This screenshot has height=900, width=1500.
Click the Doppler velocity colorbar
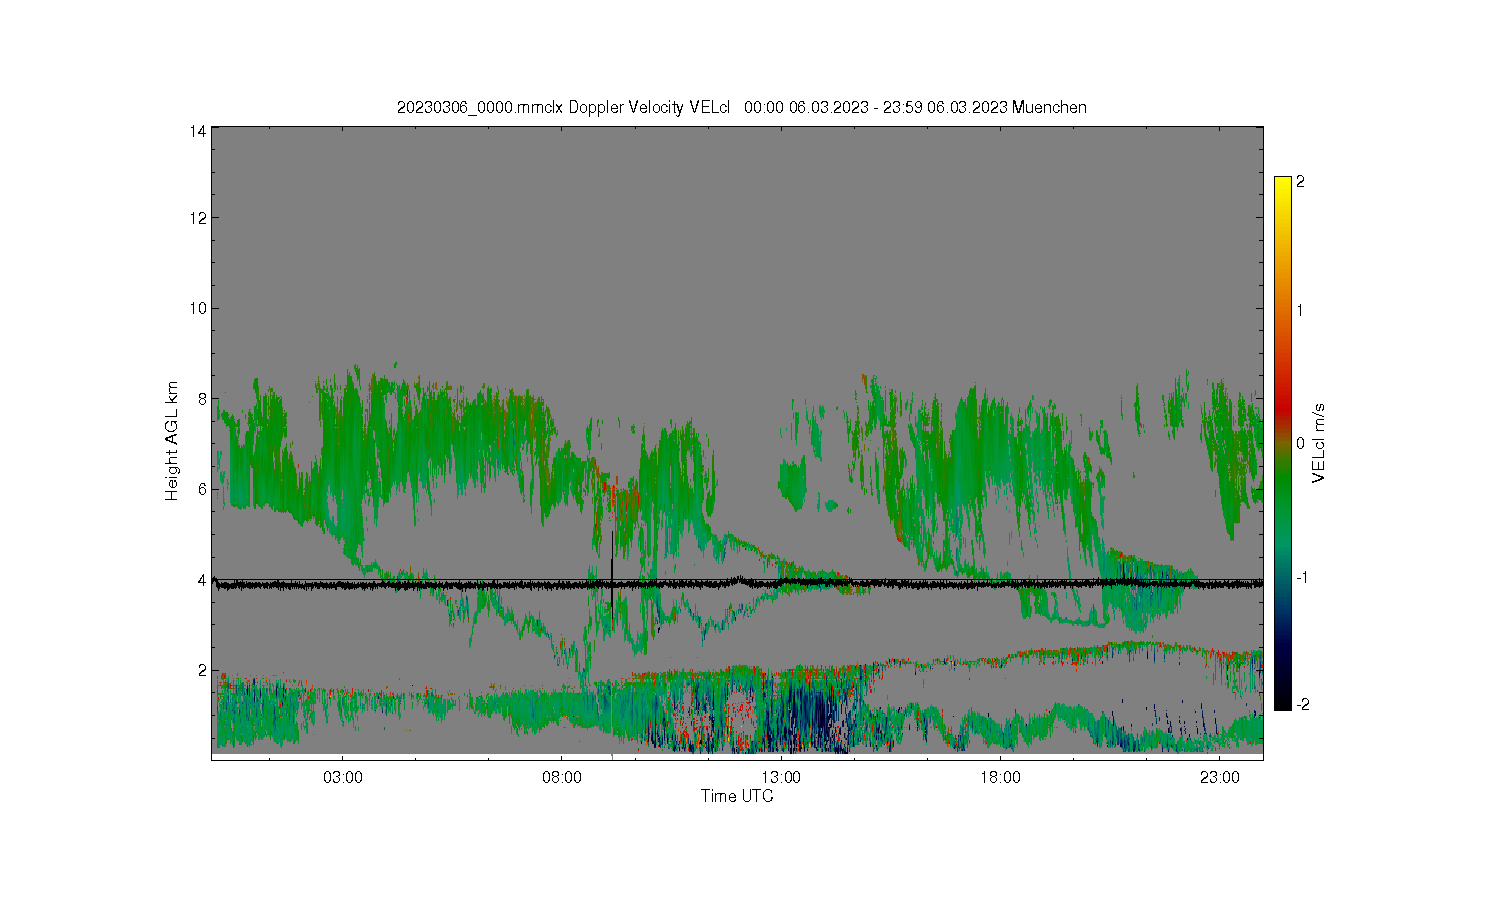tap(1283, 443)
